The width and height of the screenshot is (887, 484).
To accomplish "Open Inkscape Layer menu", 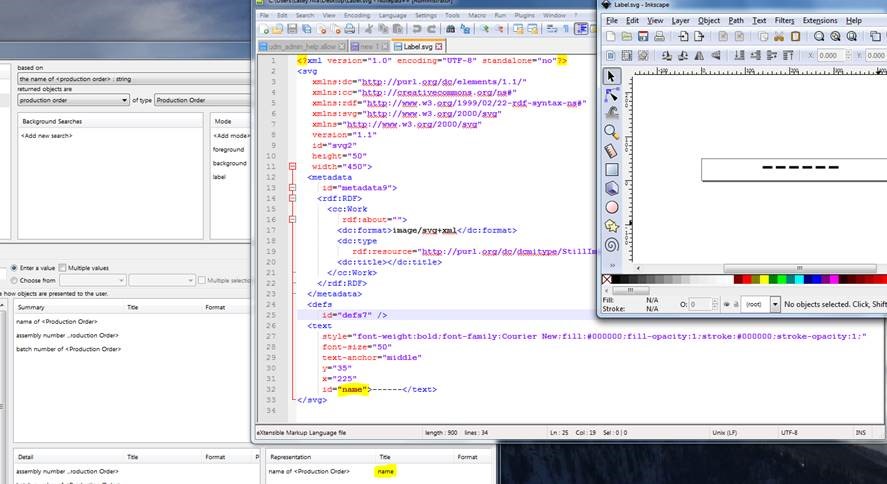I will (681, 20).
